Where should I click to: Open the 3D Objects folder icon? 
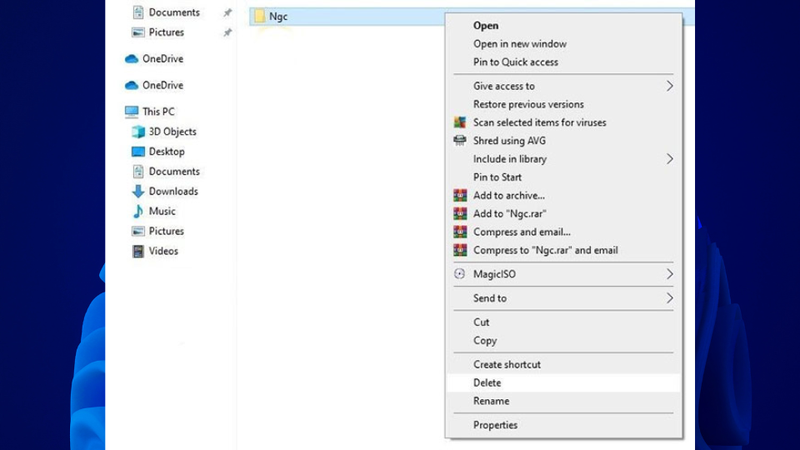click(138, 132)
